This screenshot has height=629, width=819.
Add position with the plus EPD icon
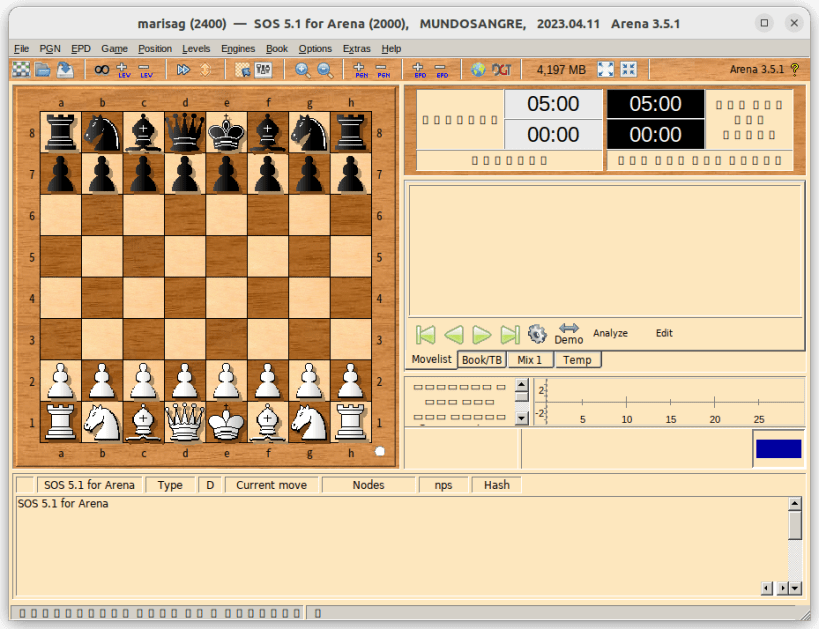(416, 70)
